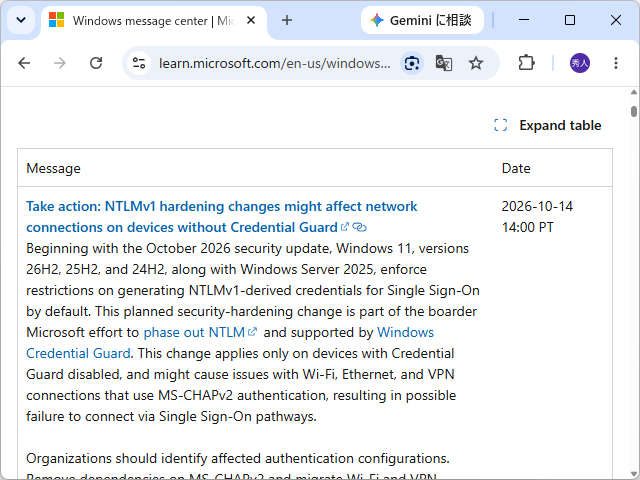
Task: Maximize the browser window
Action: (x=570, y=20)
